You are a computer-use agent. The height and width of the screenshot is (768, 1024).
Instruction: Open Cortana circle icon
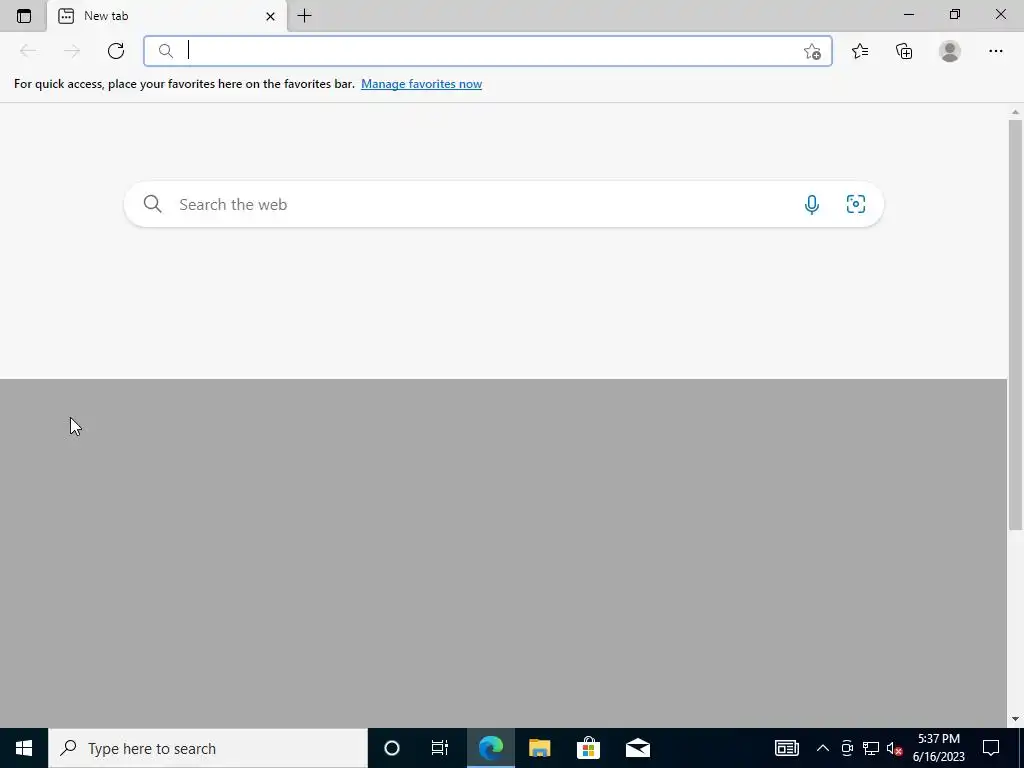tap(392, 748)
